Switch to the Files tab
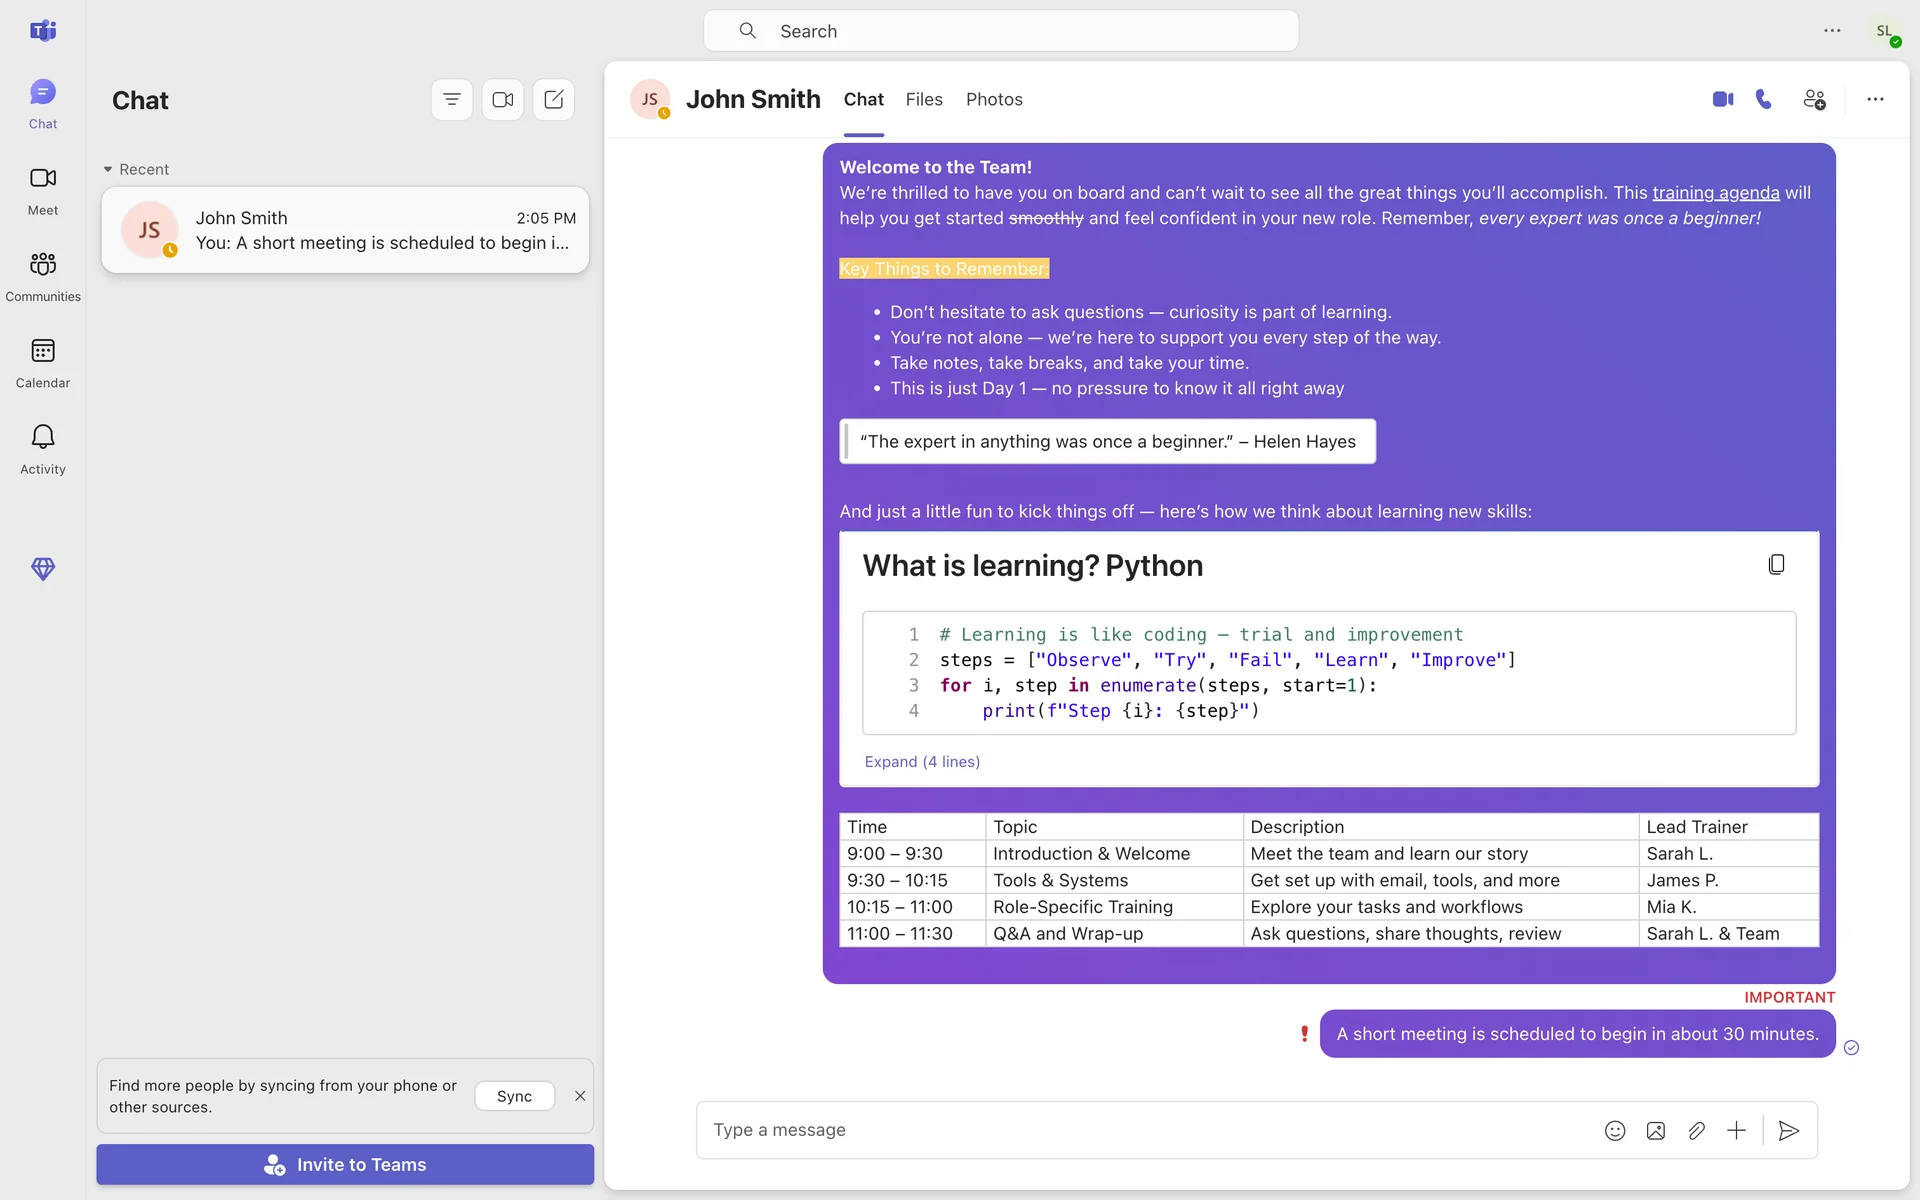The width and height of the screenshot is (1920, 1200). pyautogui.click(x=924, y=100)
